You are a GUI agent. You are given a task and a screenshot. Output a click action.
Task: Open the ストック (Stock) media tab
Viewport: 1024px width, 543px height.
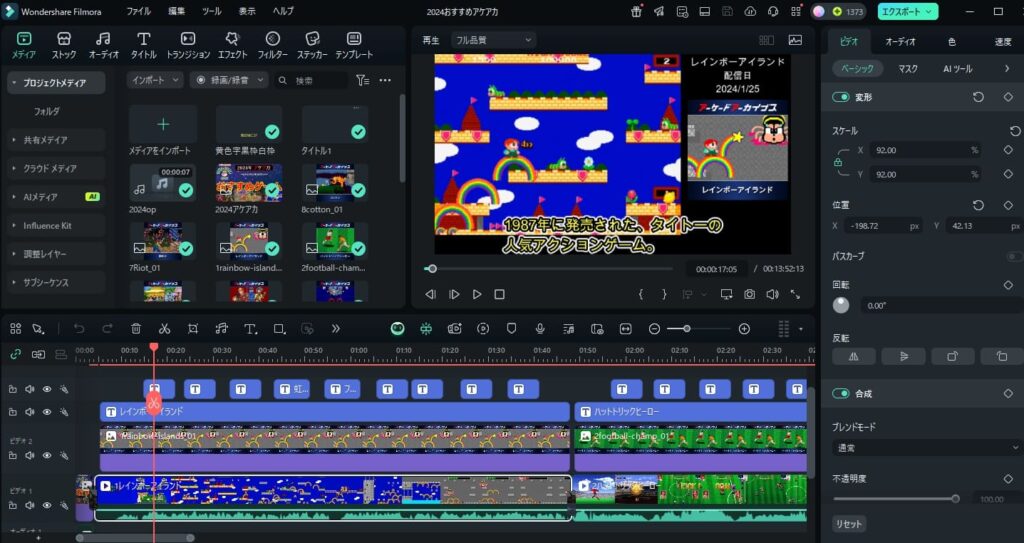click(63, 46)
